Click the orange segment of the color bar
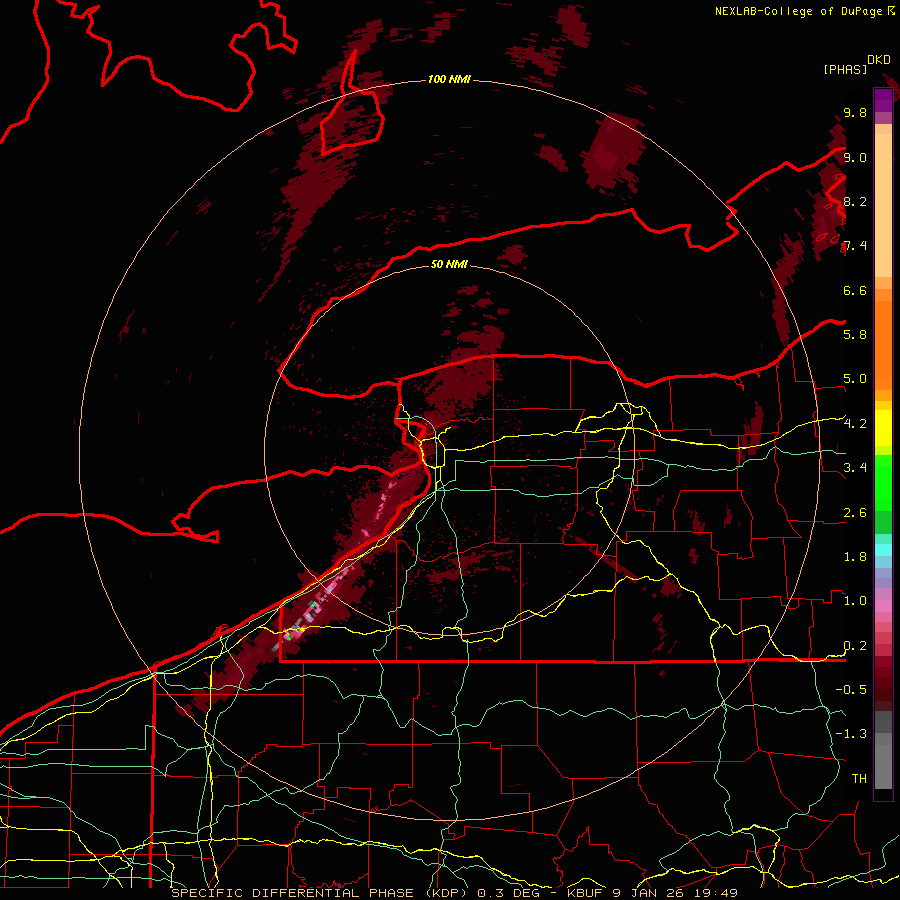Image resolution: width=900 pixels, height=900 pixels. click(883, 344)
